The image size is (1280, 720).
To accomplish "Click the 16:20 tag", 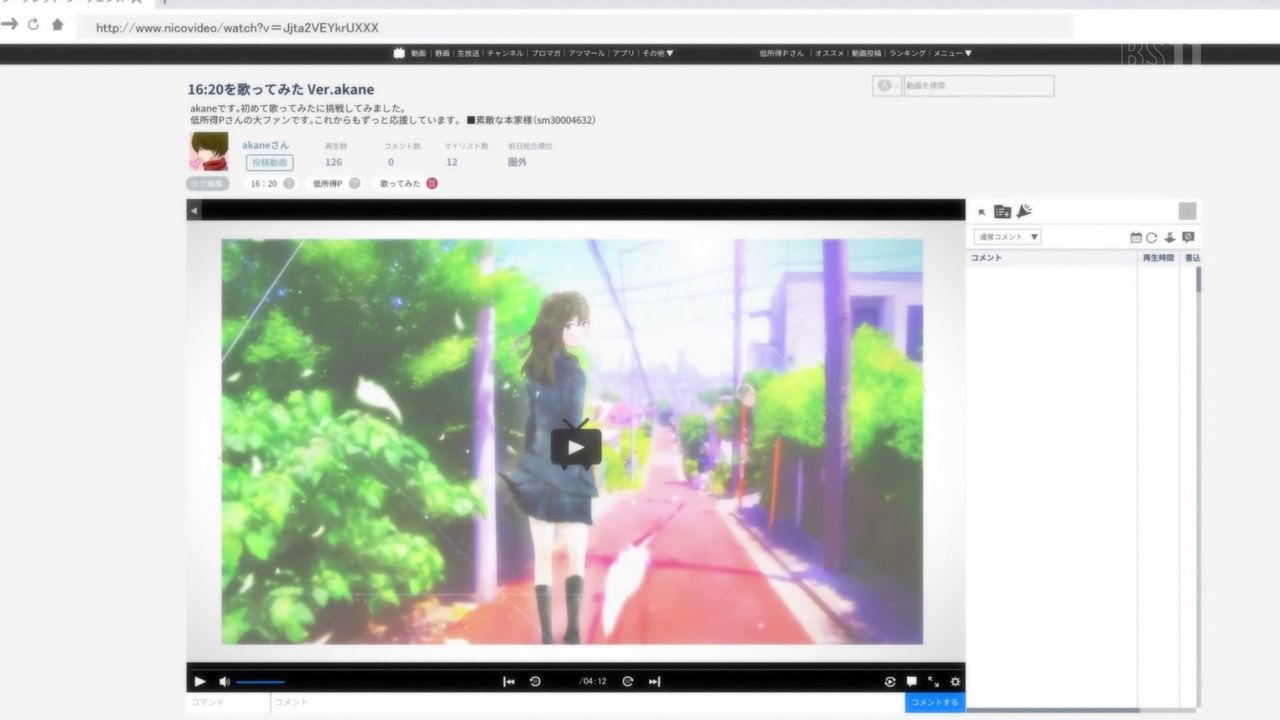I will 264,184.
